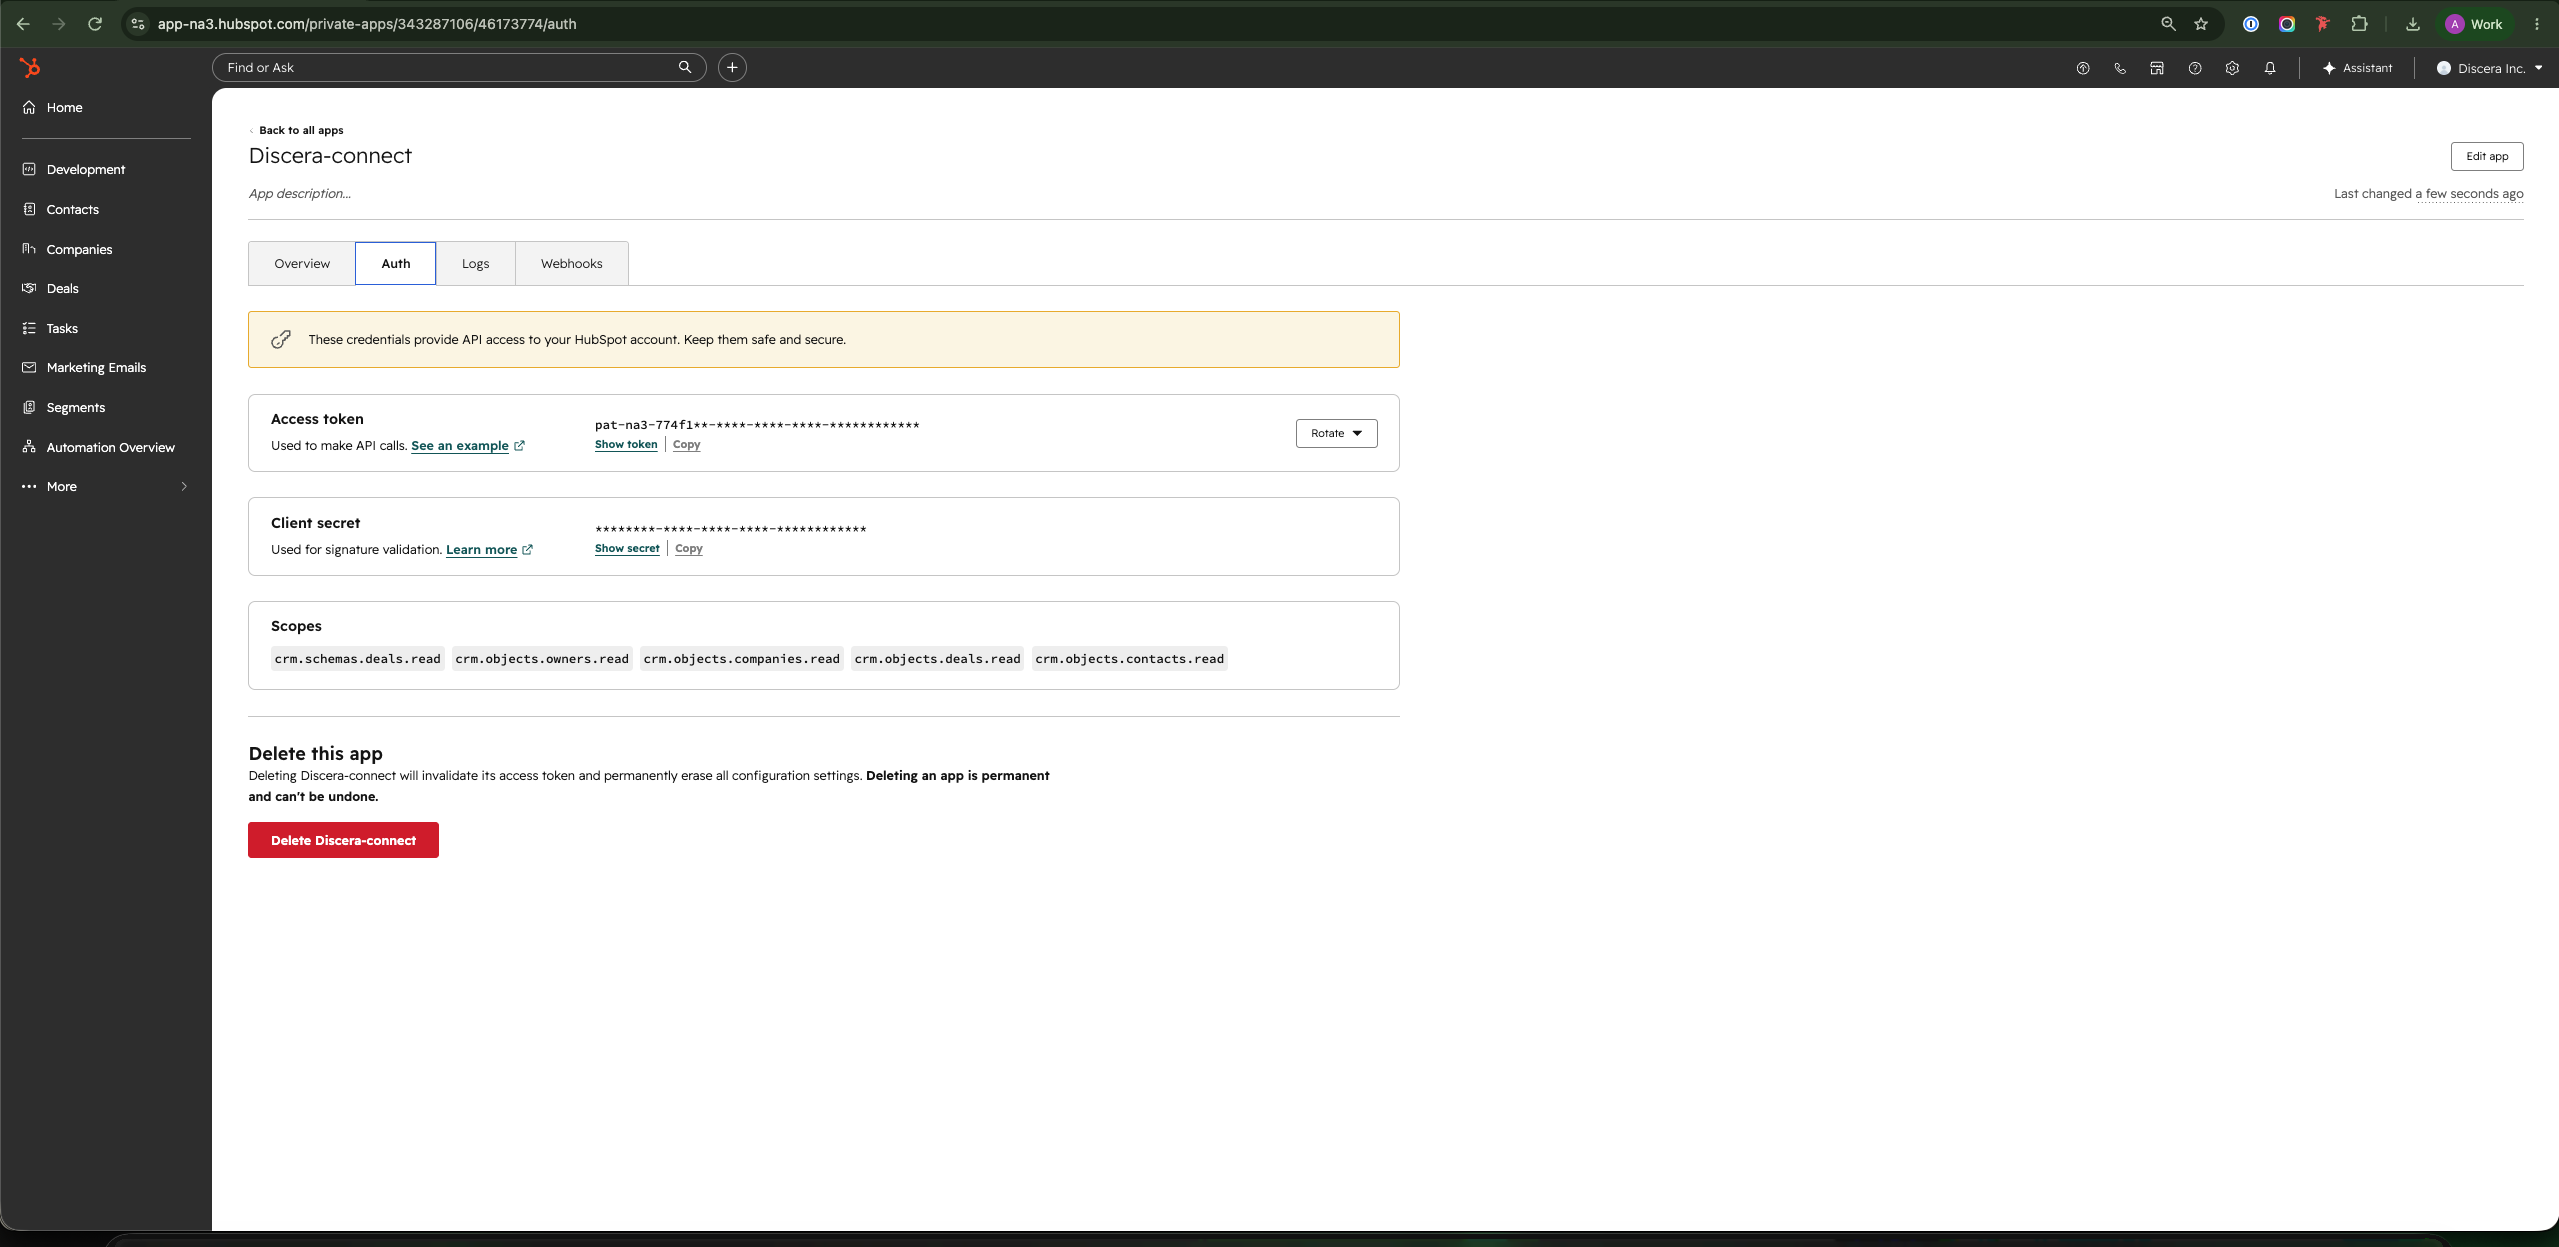Click the crm.objects.contacts.read scope

(x=1129, y=659)
